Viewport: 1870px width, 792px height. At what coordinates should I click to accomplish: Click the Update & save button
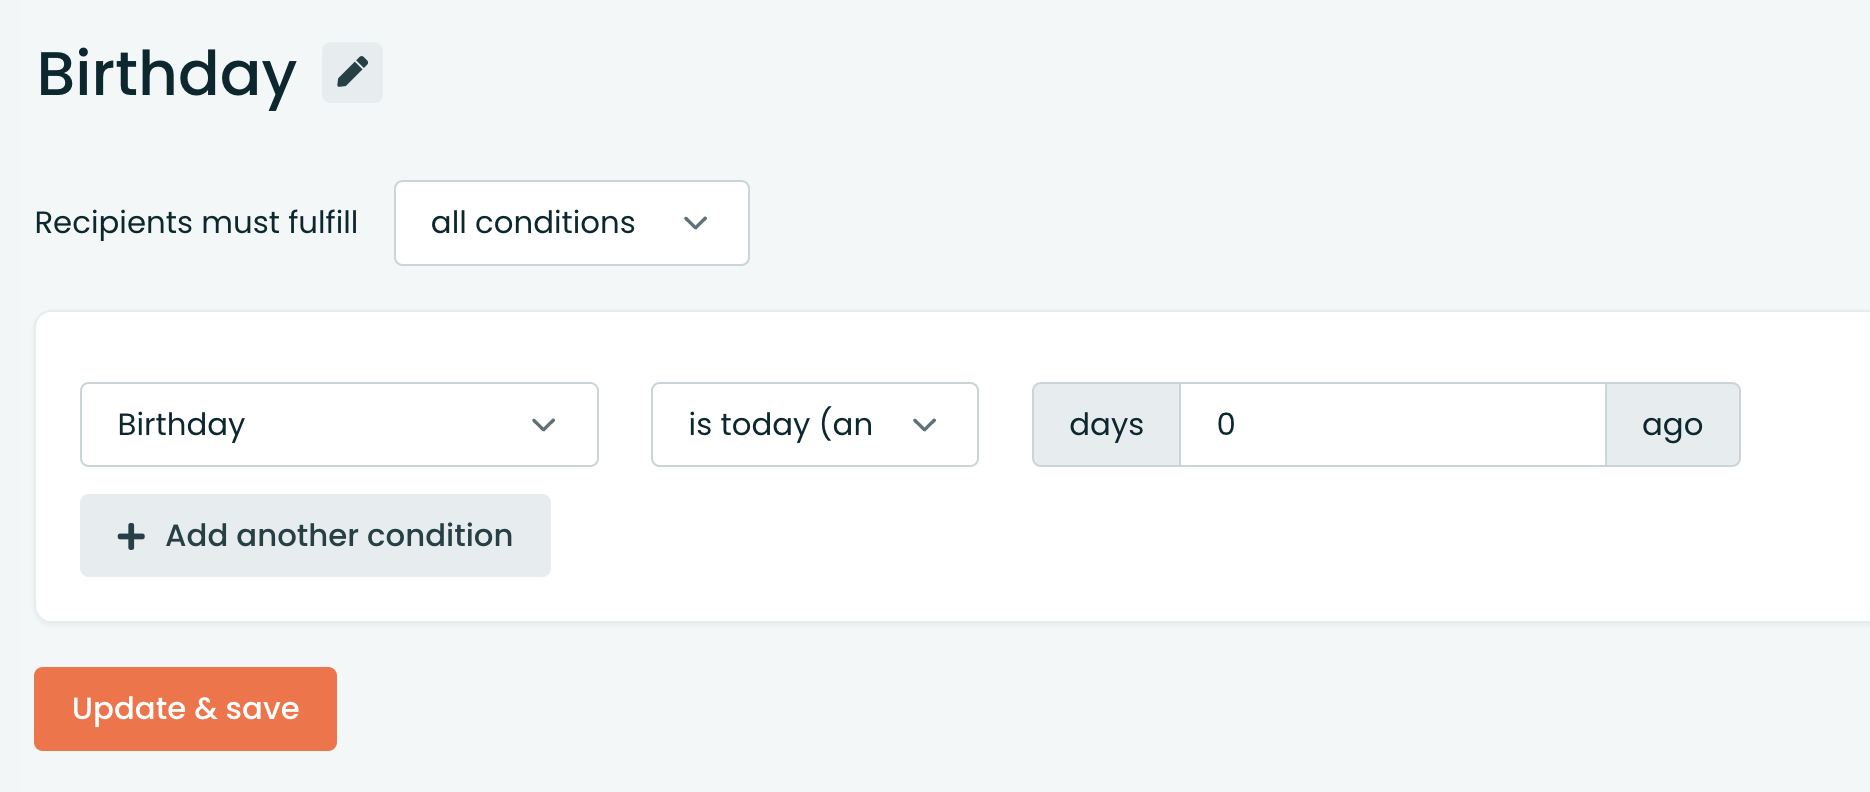click(x=185, y=708)
